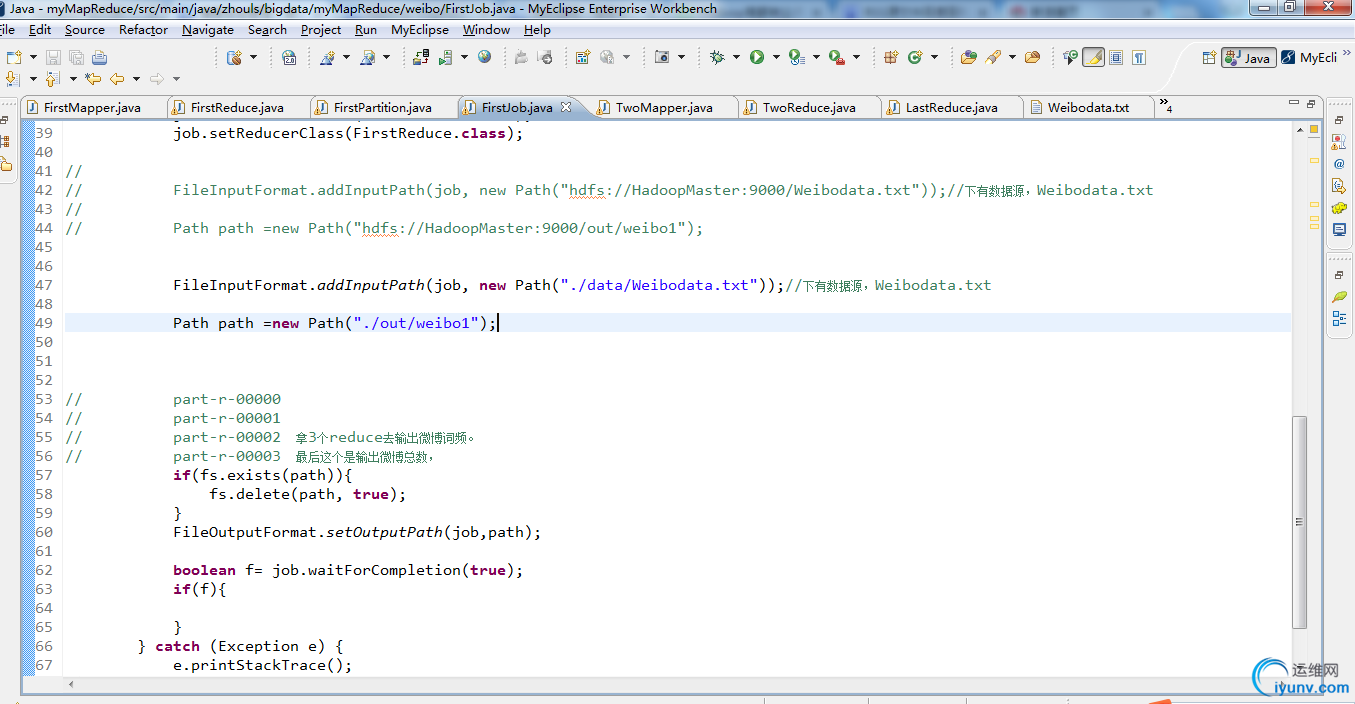Expand the Back history dropdown arrow
Image resolution: width=1355 pixels, height=704 pixels.
[136, 79]
